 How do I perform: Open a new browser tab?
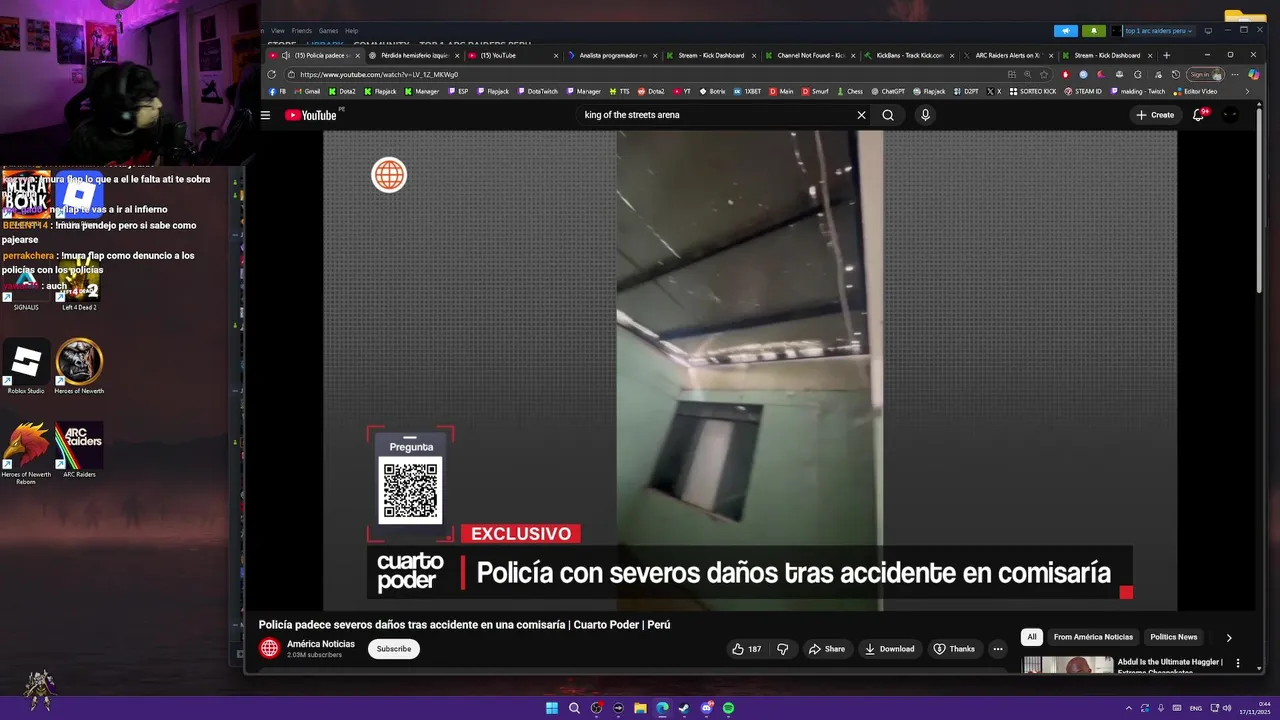[x=1166, y=56]
